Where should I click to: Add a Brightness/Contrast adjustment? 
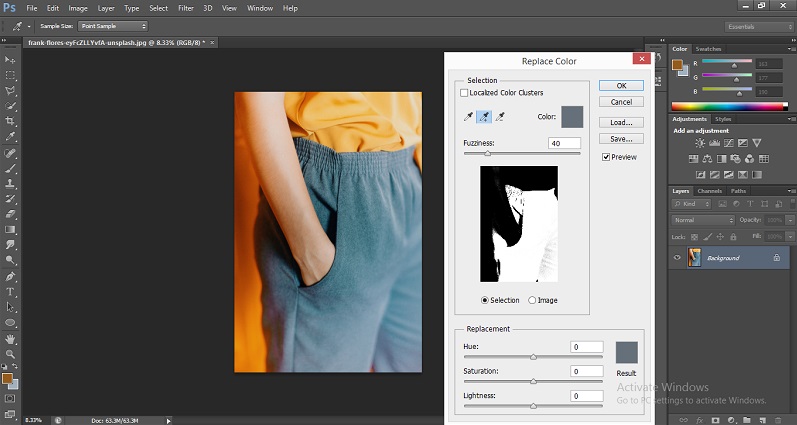pos(700,143)
